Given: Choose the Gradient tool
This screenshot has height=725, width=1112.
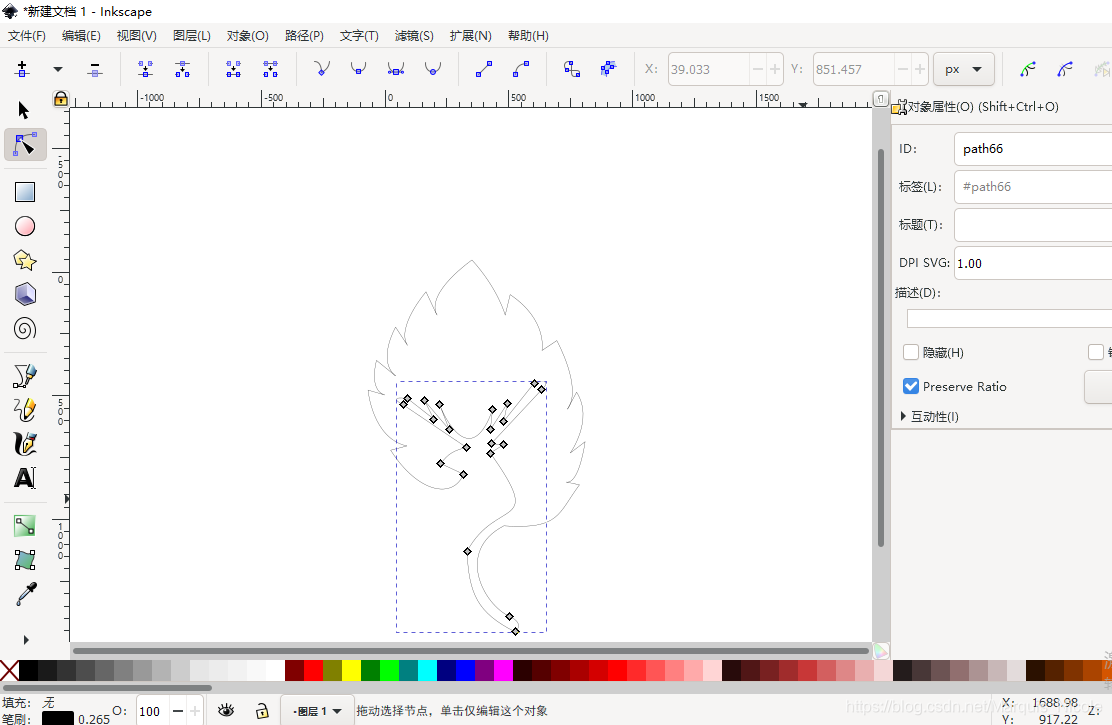Looking at the screenshot, I should tap(25, 526).
